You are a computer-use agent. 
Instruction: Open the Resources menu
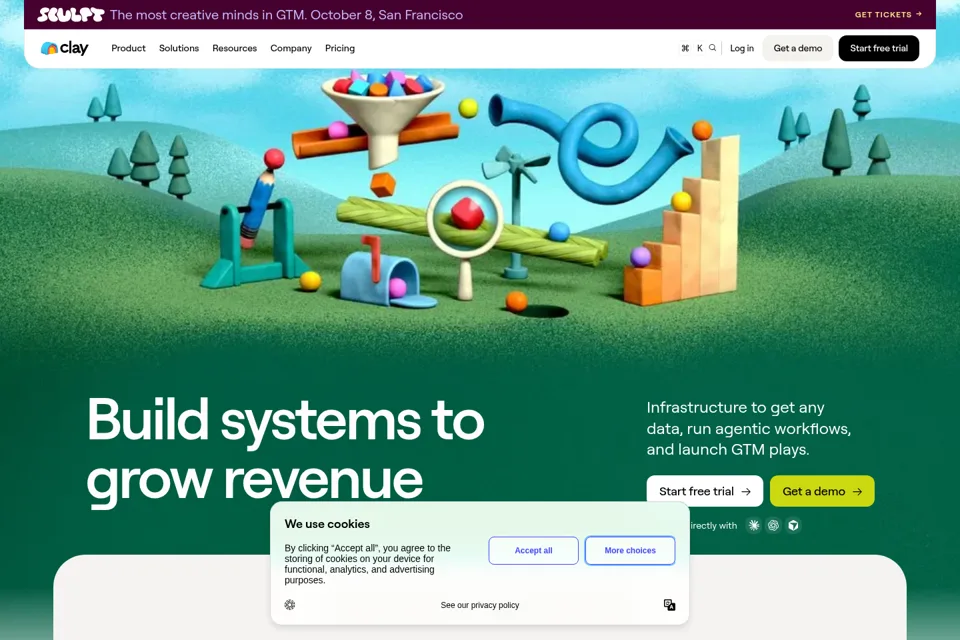[234, 48]
